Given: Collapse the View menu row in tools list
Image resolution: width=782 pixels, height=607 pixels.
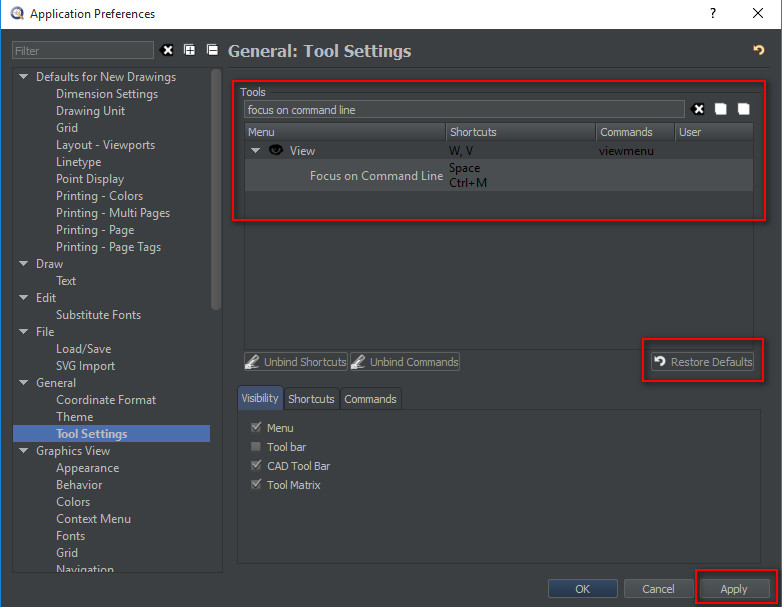Looking at the screenshot, I should [x=255, y=151].
